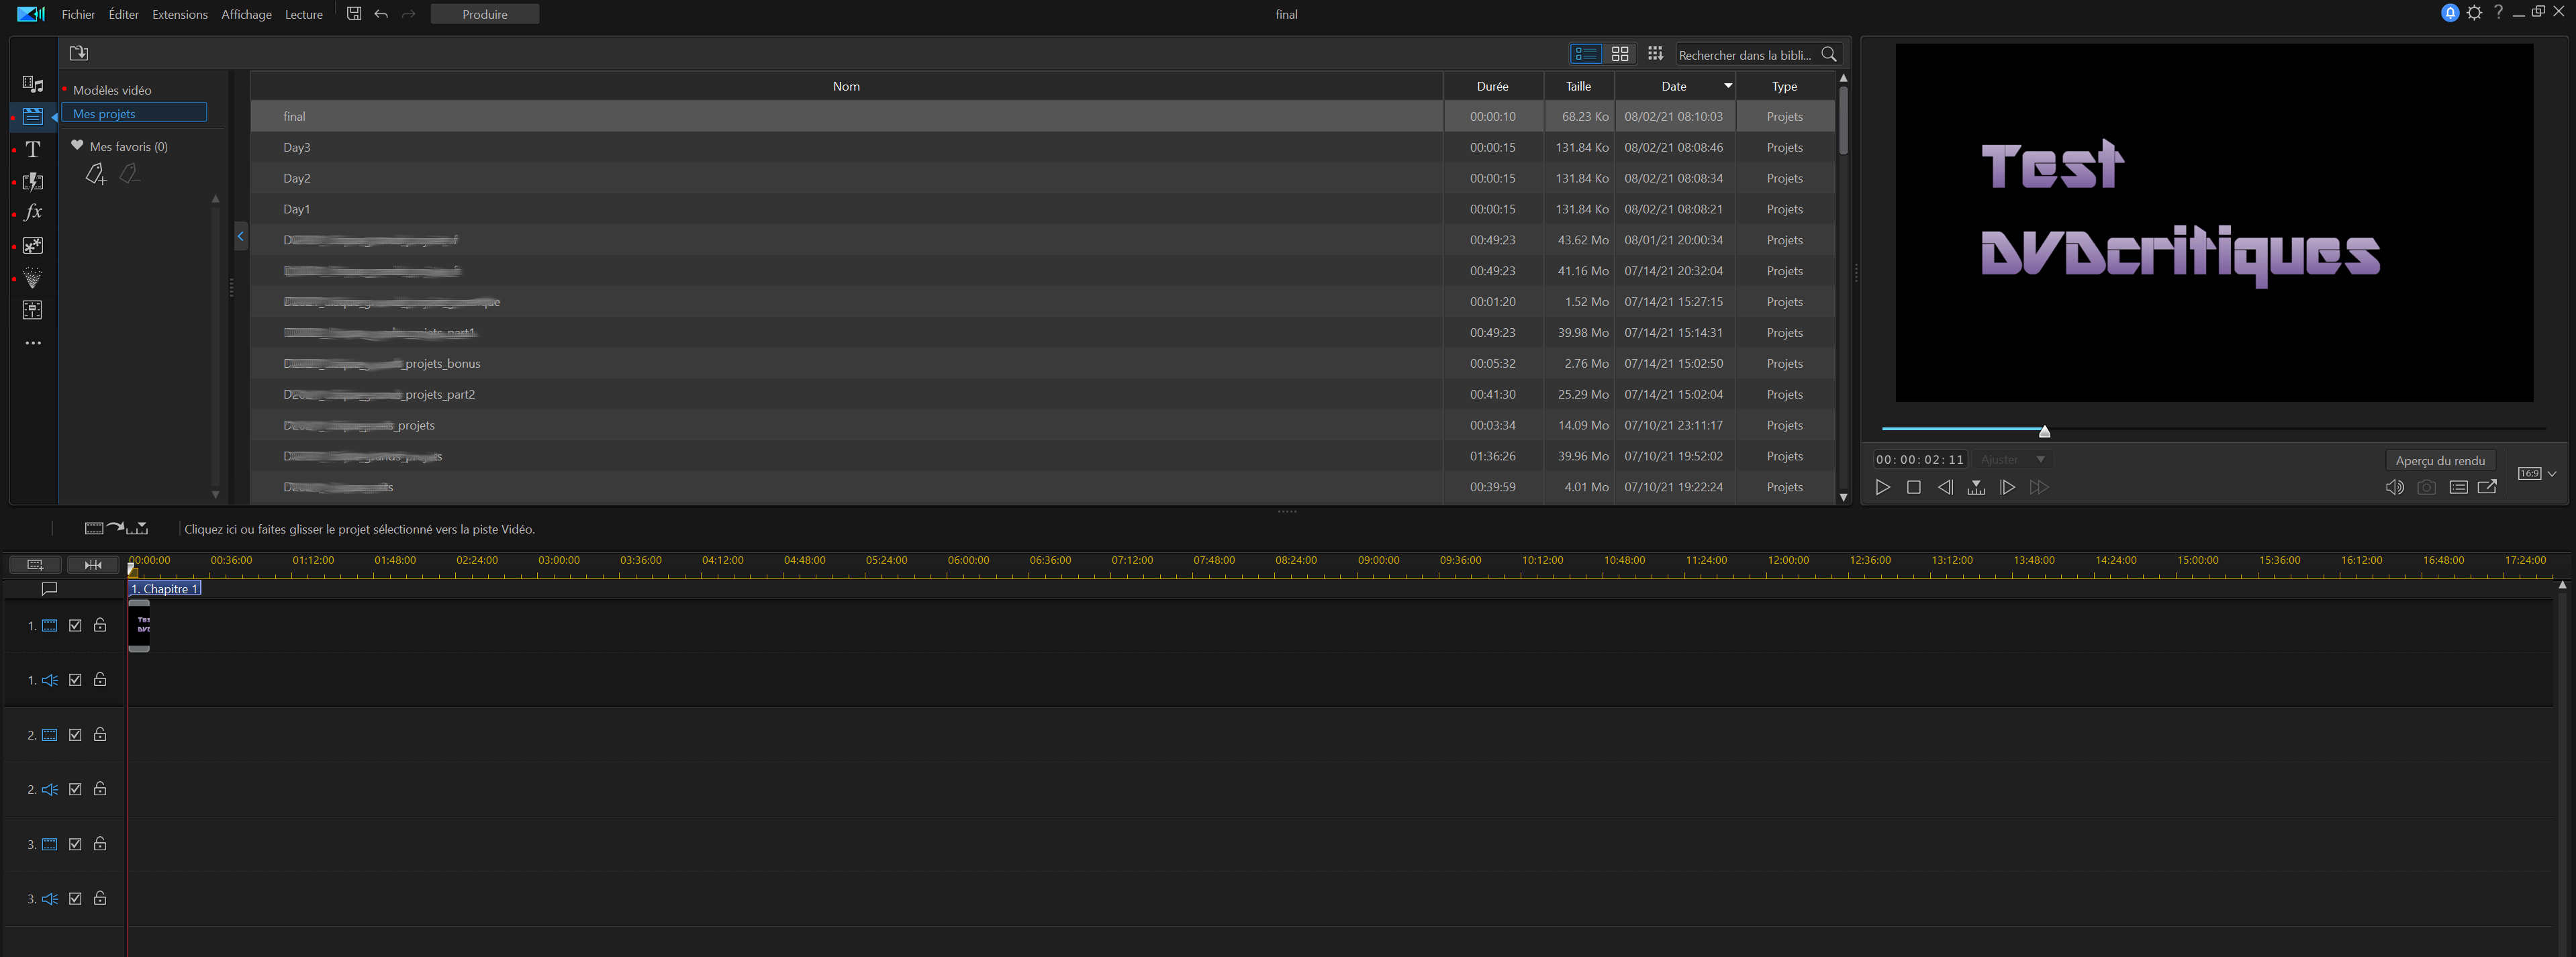
Task: Open the Title Room T icon
Action: click(33, 149)
